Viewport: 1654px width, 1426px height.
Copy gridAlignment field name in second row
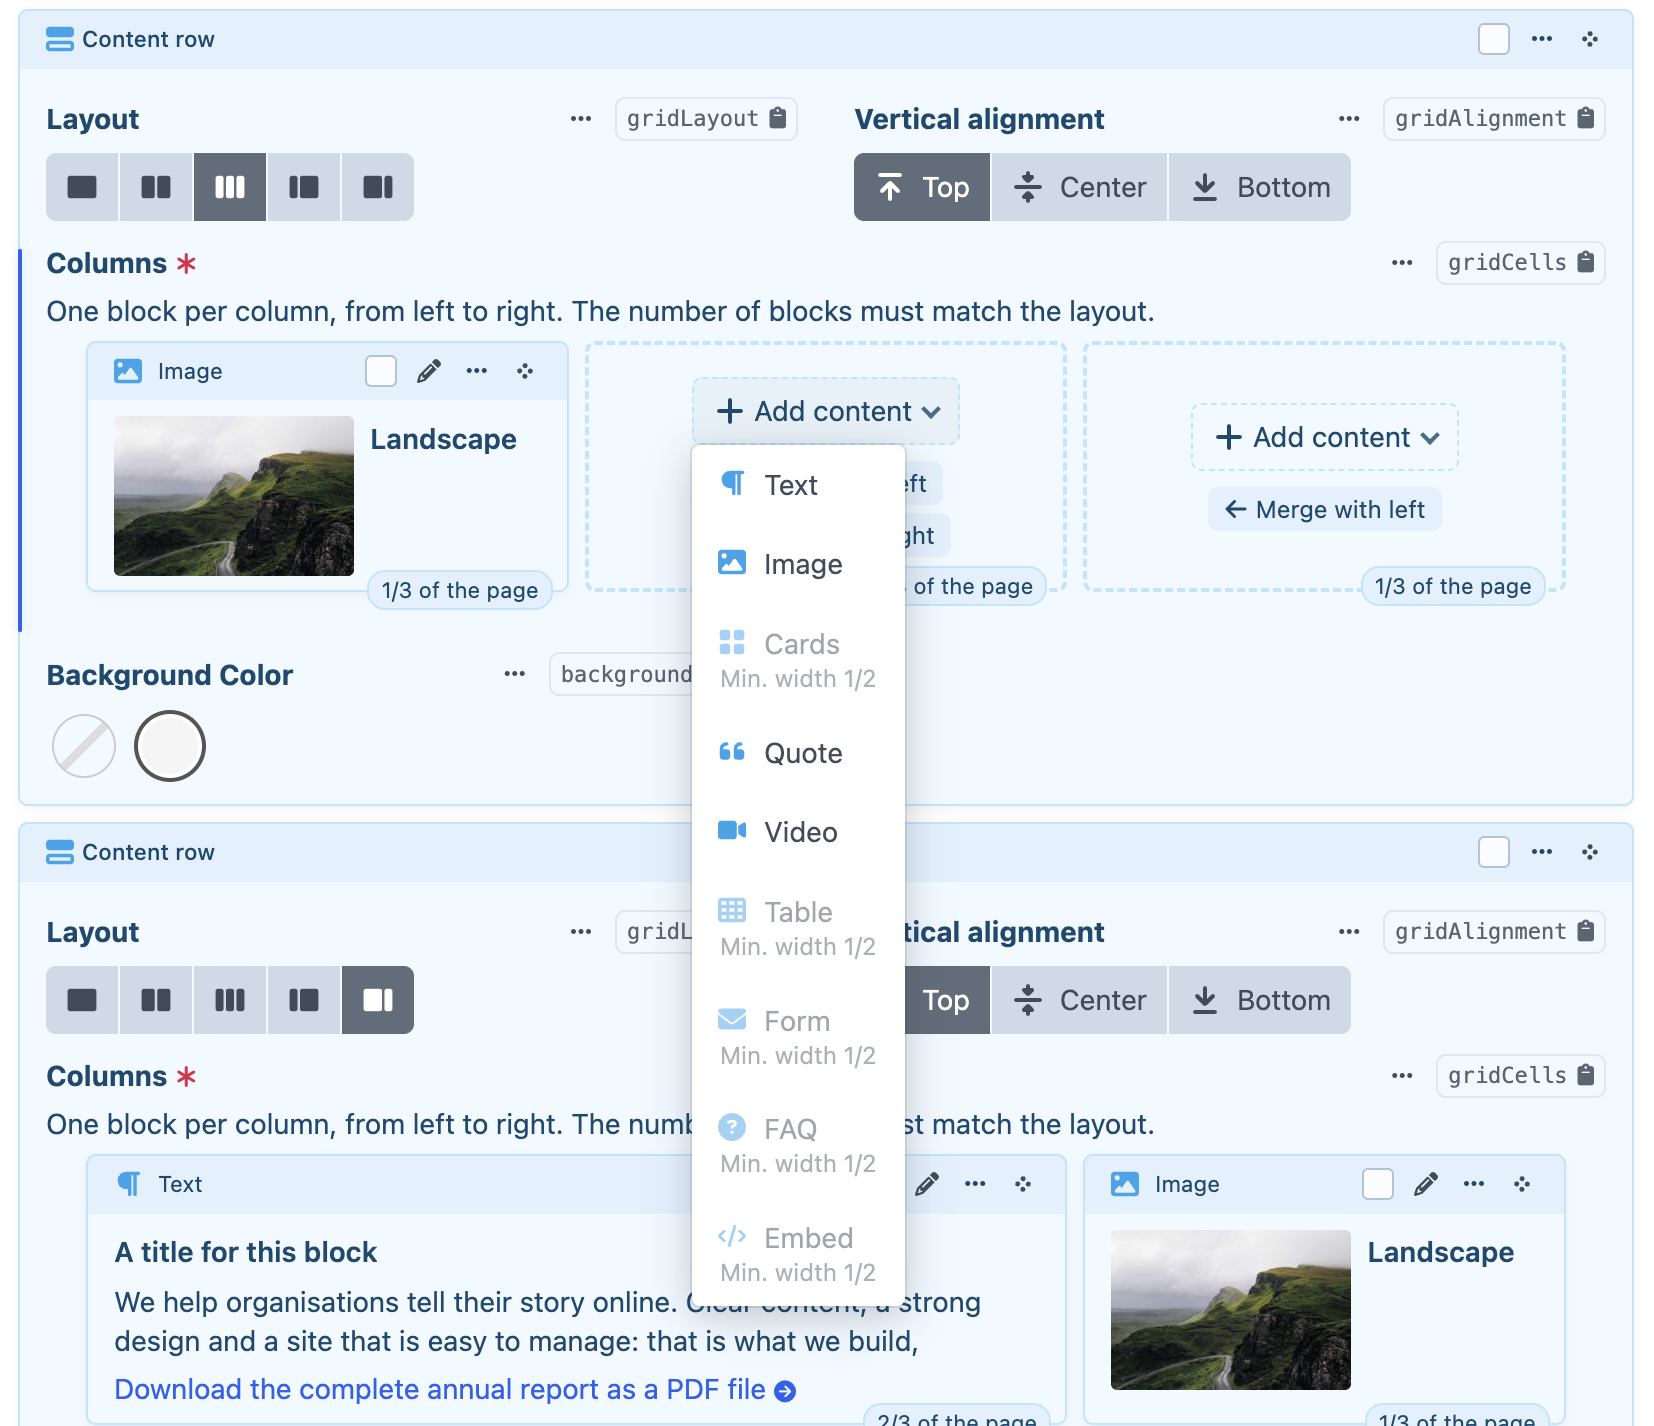tap(1494, 931)
